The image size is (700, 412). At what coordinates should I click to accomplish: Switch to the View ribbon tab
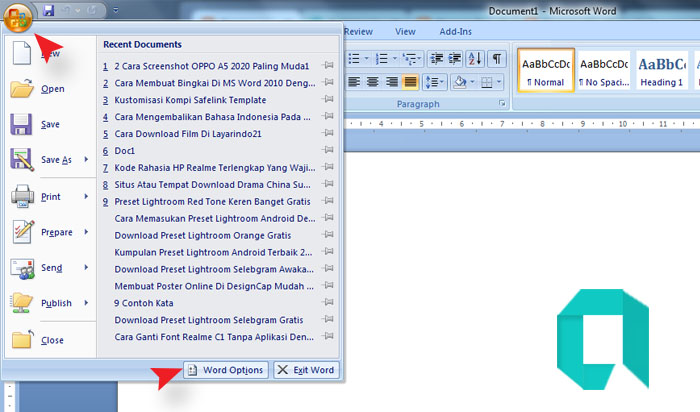coord(405,32)
